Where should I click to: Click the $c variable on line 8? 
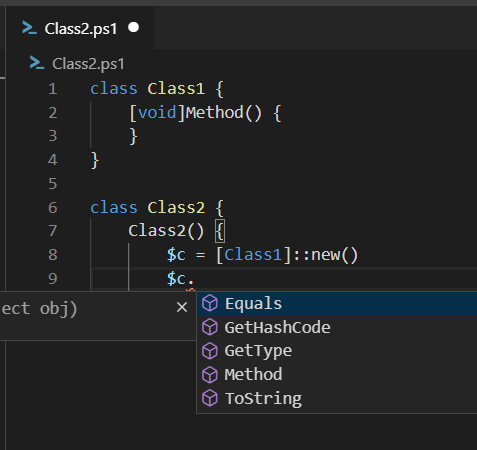coord(176,255)
